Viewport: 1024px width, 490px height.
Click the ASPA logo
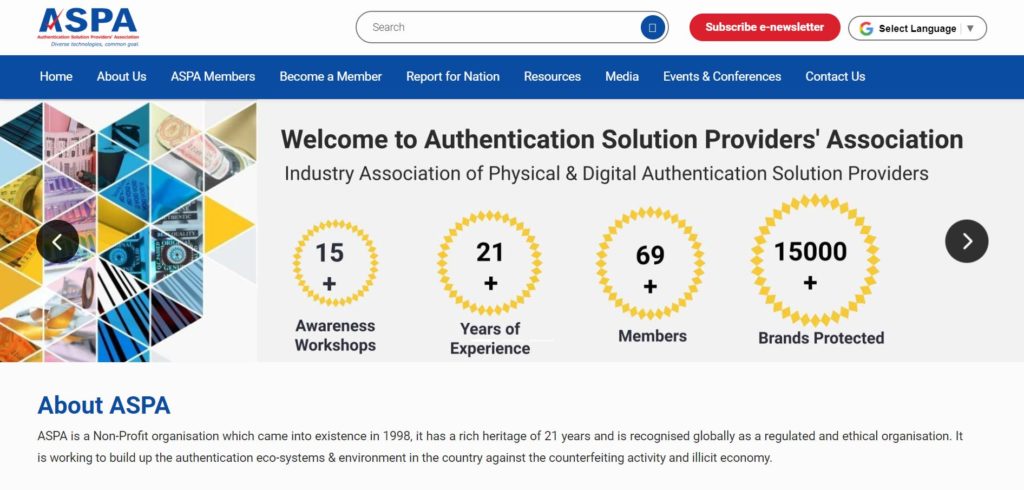click(88, 27)
